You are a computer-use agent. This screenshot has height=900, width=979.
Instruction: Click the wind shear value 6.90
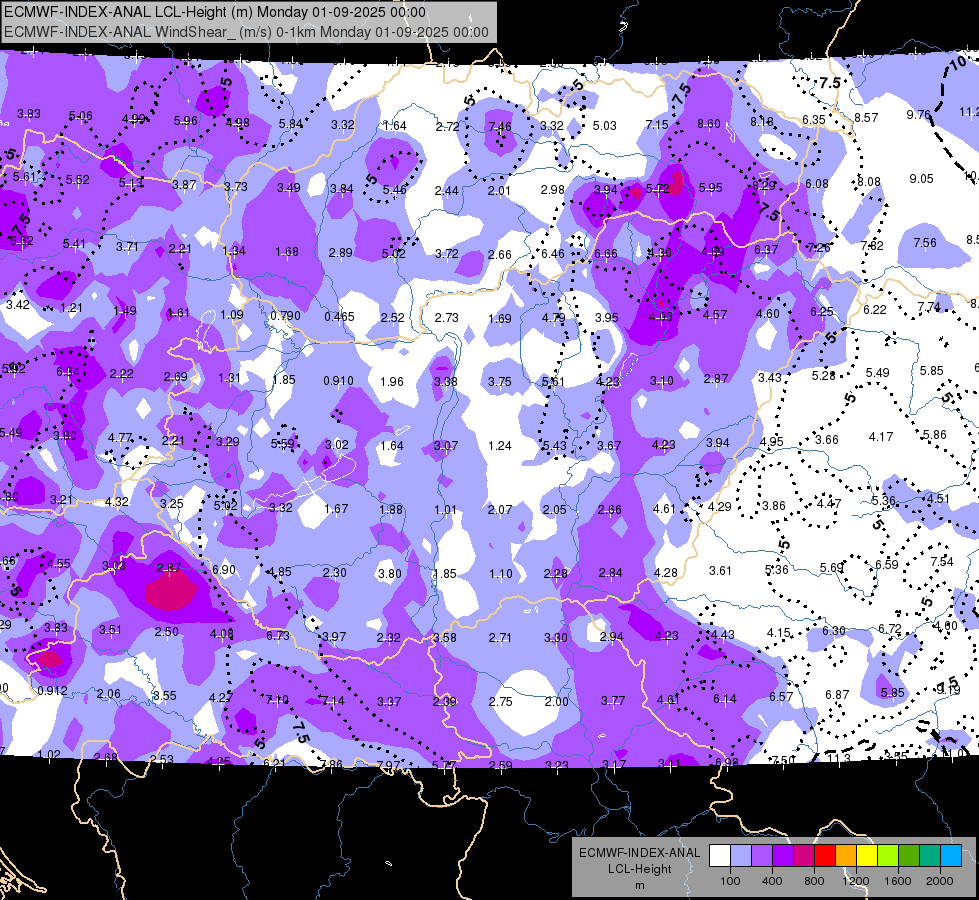pyautogui.click(x=224, y=570)
